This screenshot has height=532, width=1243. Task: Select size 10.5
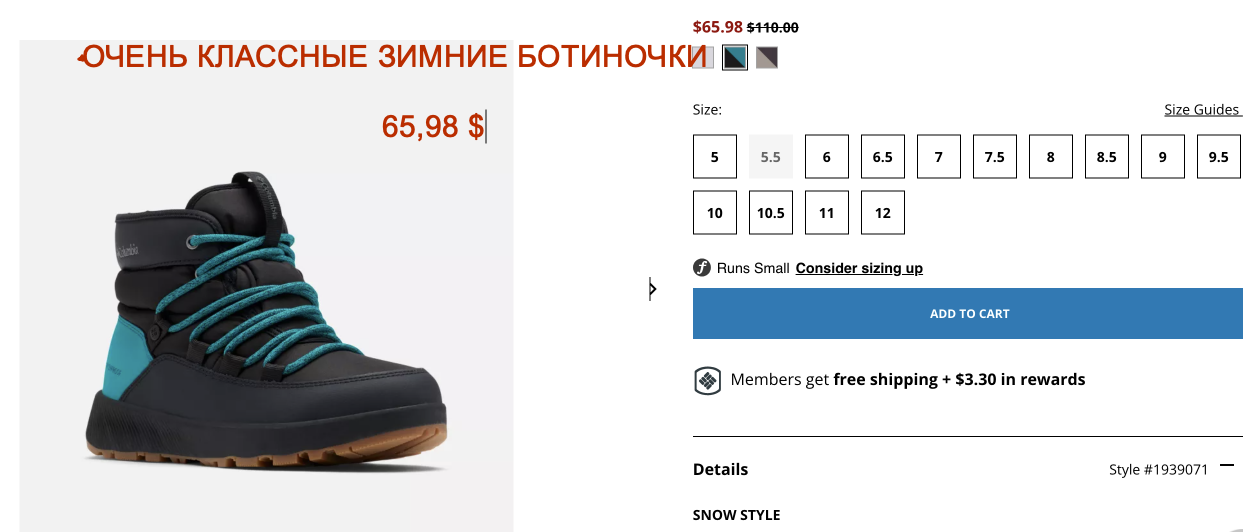click(771, 213)
